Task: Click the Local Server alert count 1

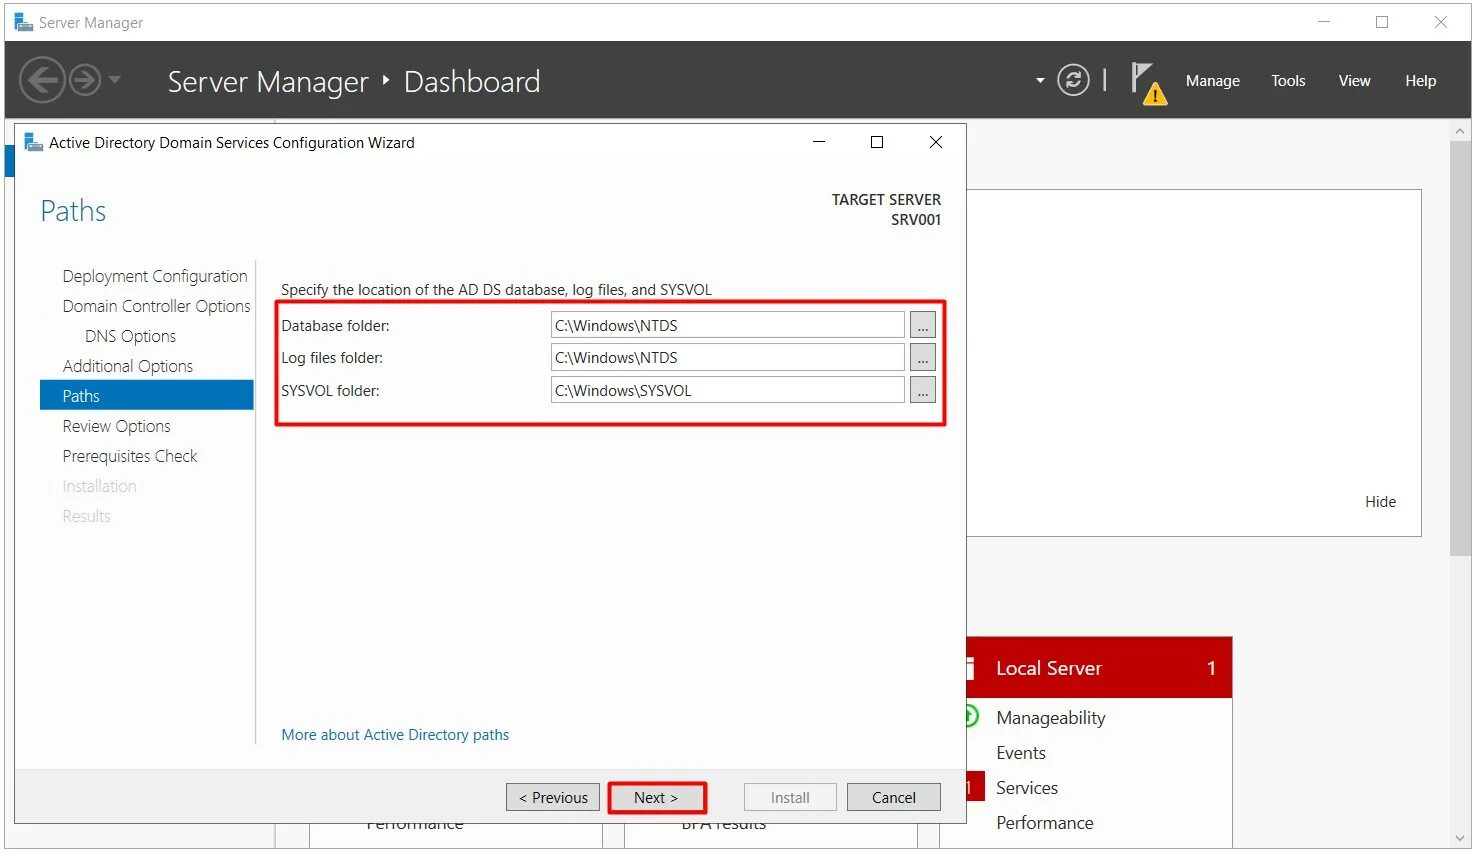Action: click(x=1211, y=668)
